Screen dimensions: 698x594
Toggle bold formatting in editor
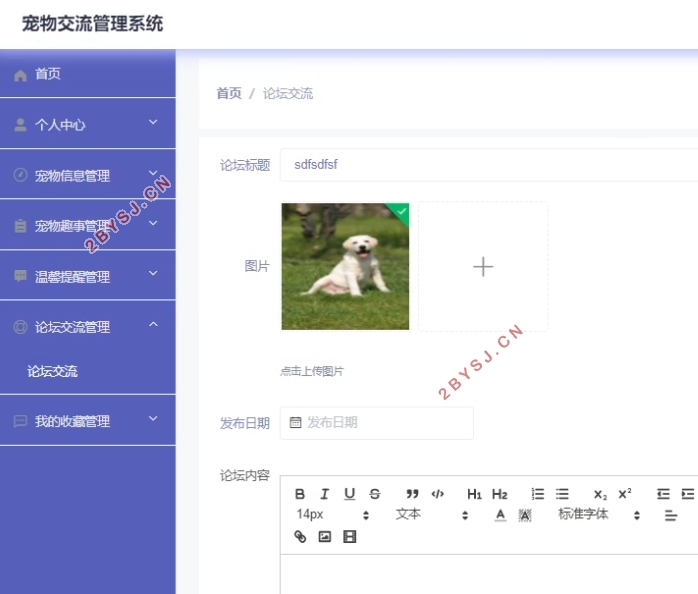pos(300,494)
